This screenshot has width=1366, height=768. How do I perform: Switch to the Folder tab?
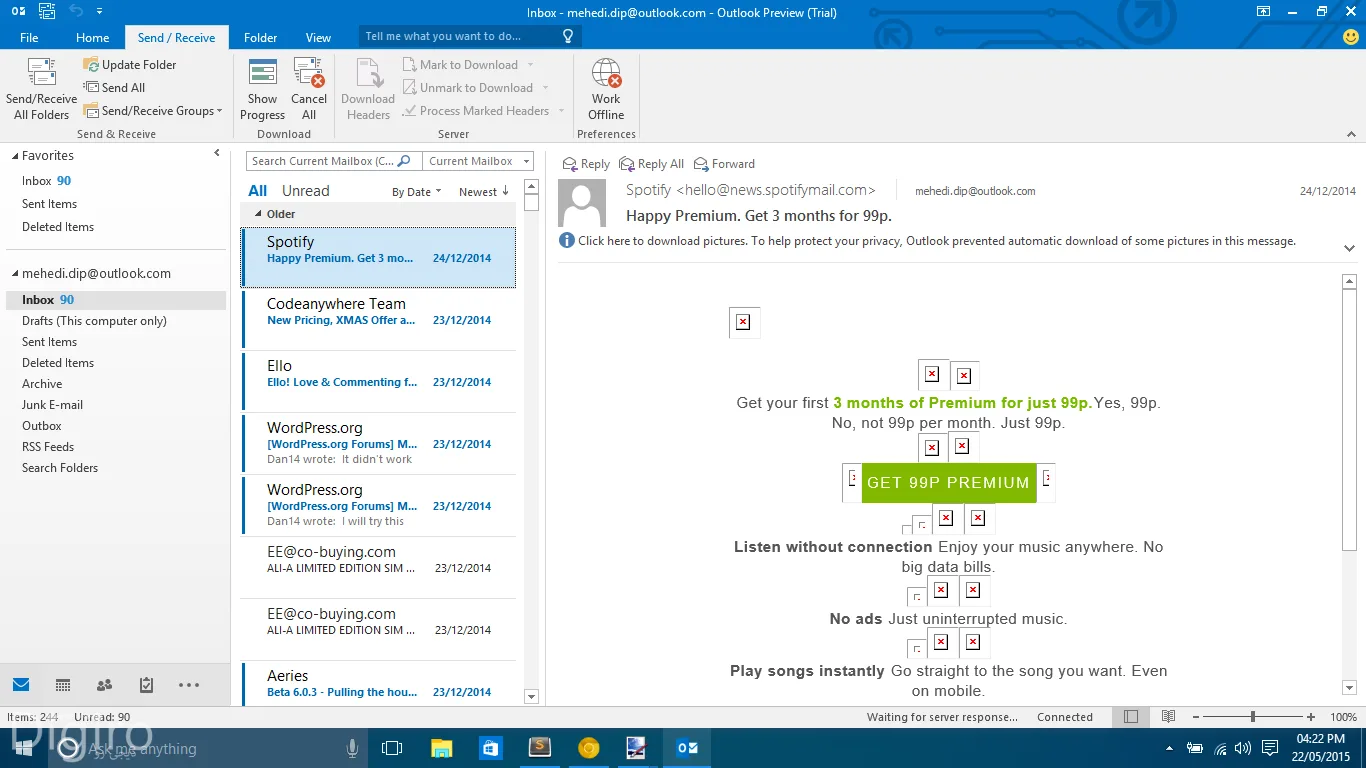pos(260,37)
